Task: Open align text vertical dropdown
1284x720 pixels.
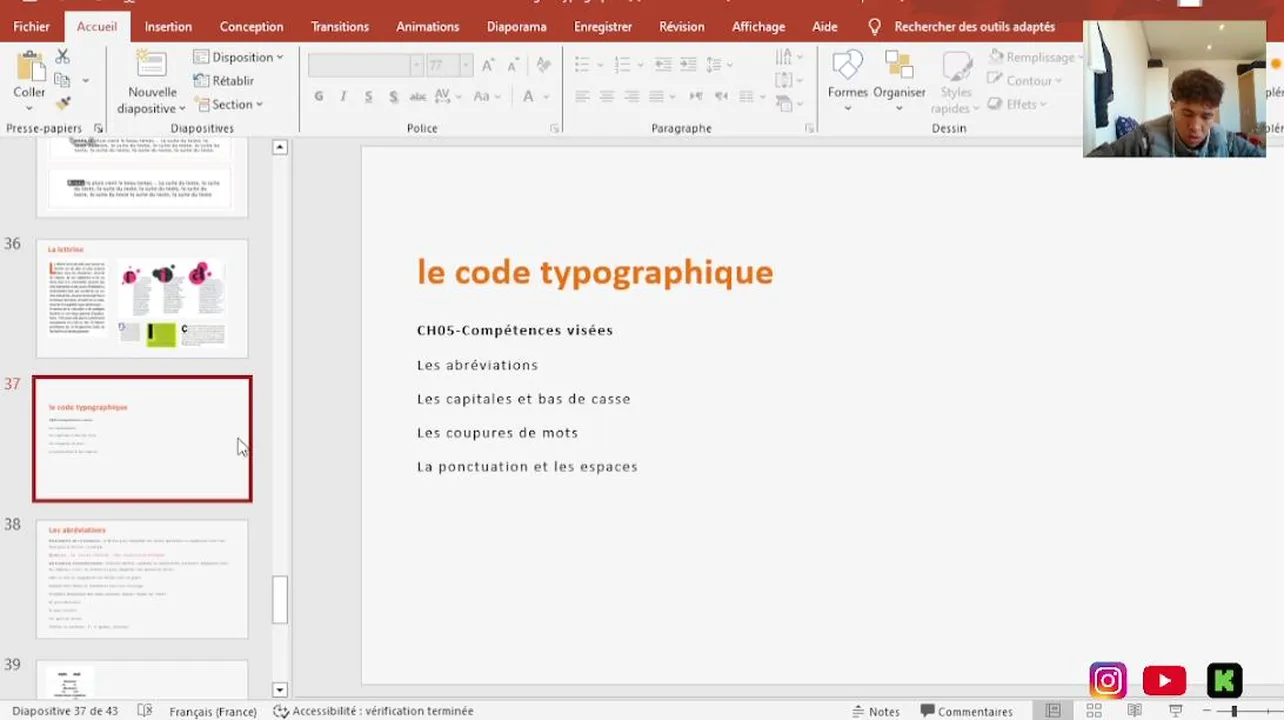Action: [x=789, y=80]
